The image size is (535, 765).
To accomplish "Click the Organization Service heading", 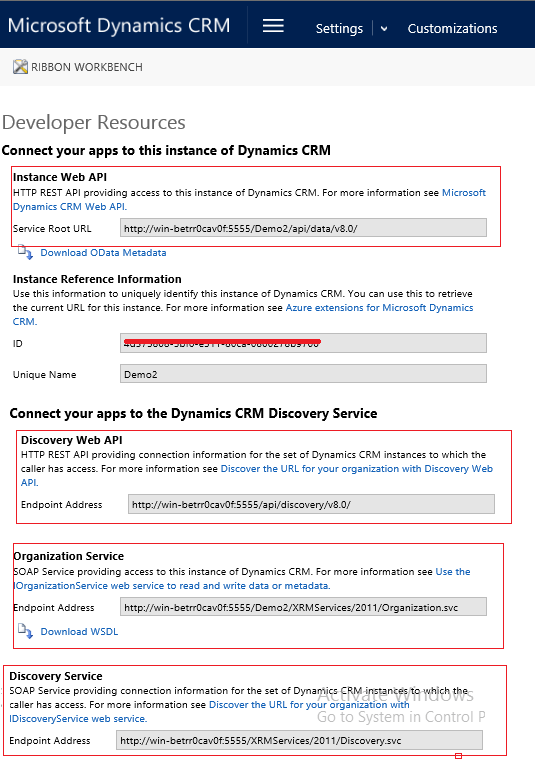I will (x=68, y=556).
